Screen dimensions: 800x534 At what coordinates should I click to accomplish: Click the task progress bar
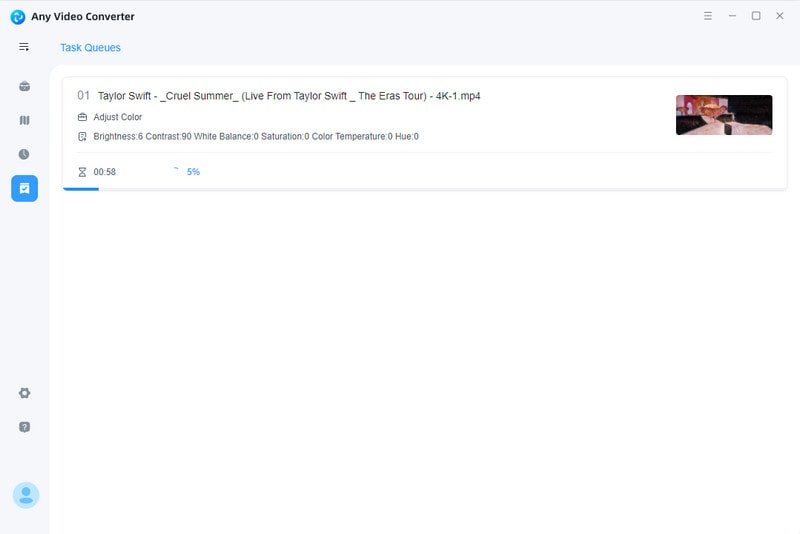(424, 189)
